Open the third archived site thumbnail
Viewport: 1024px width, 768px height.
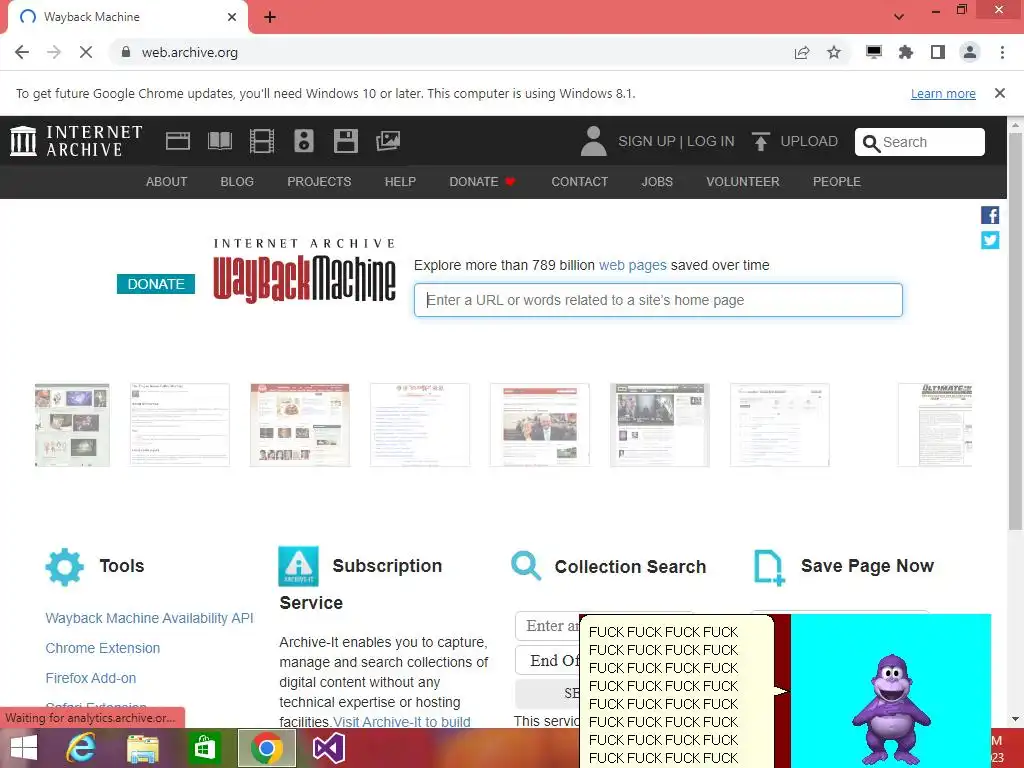click(300, 425)
